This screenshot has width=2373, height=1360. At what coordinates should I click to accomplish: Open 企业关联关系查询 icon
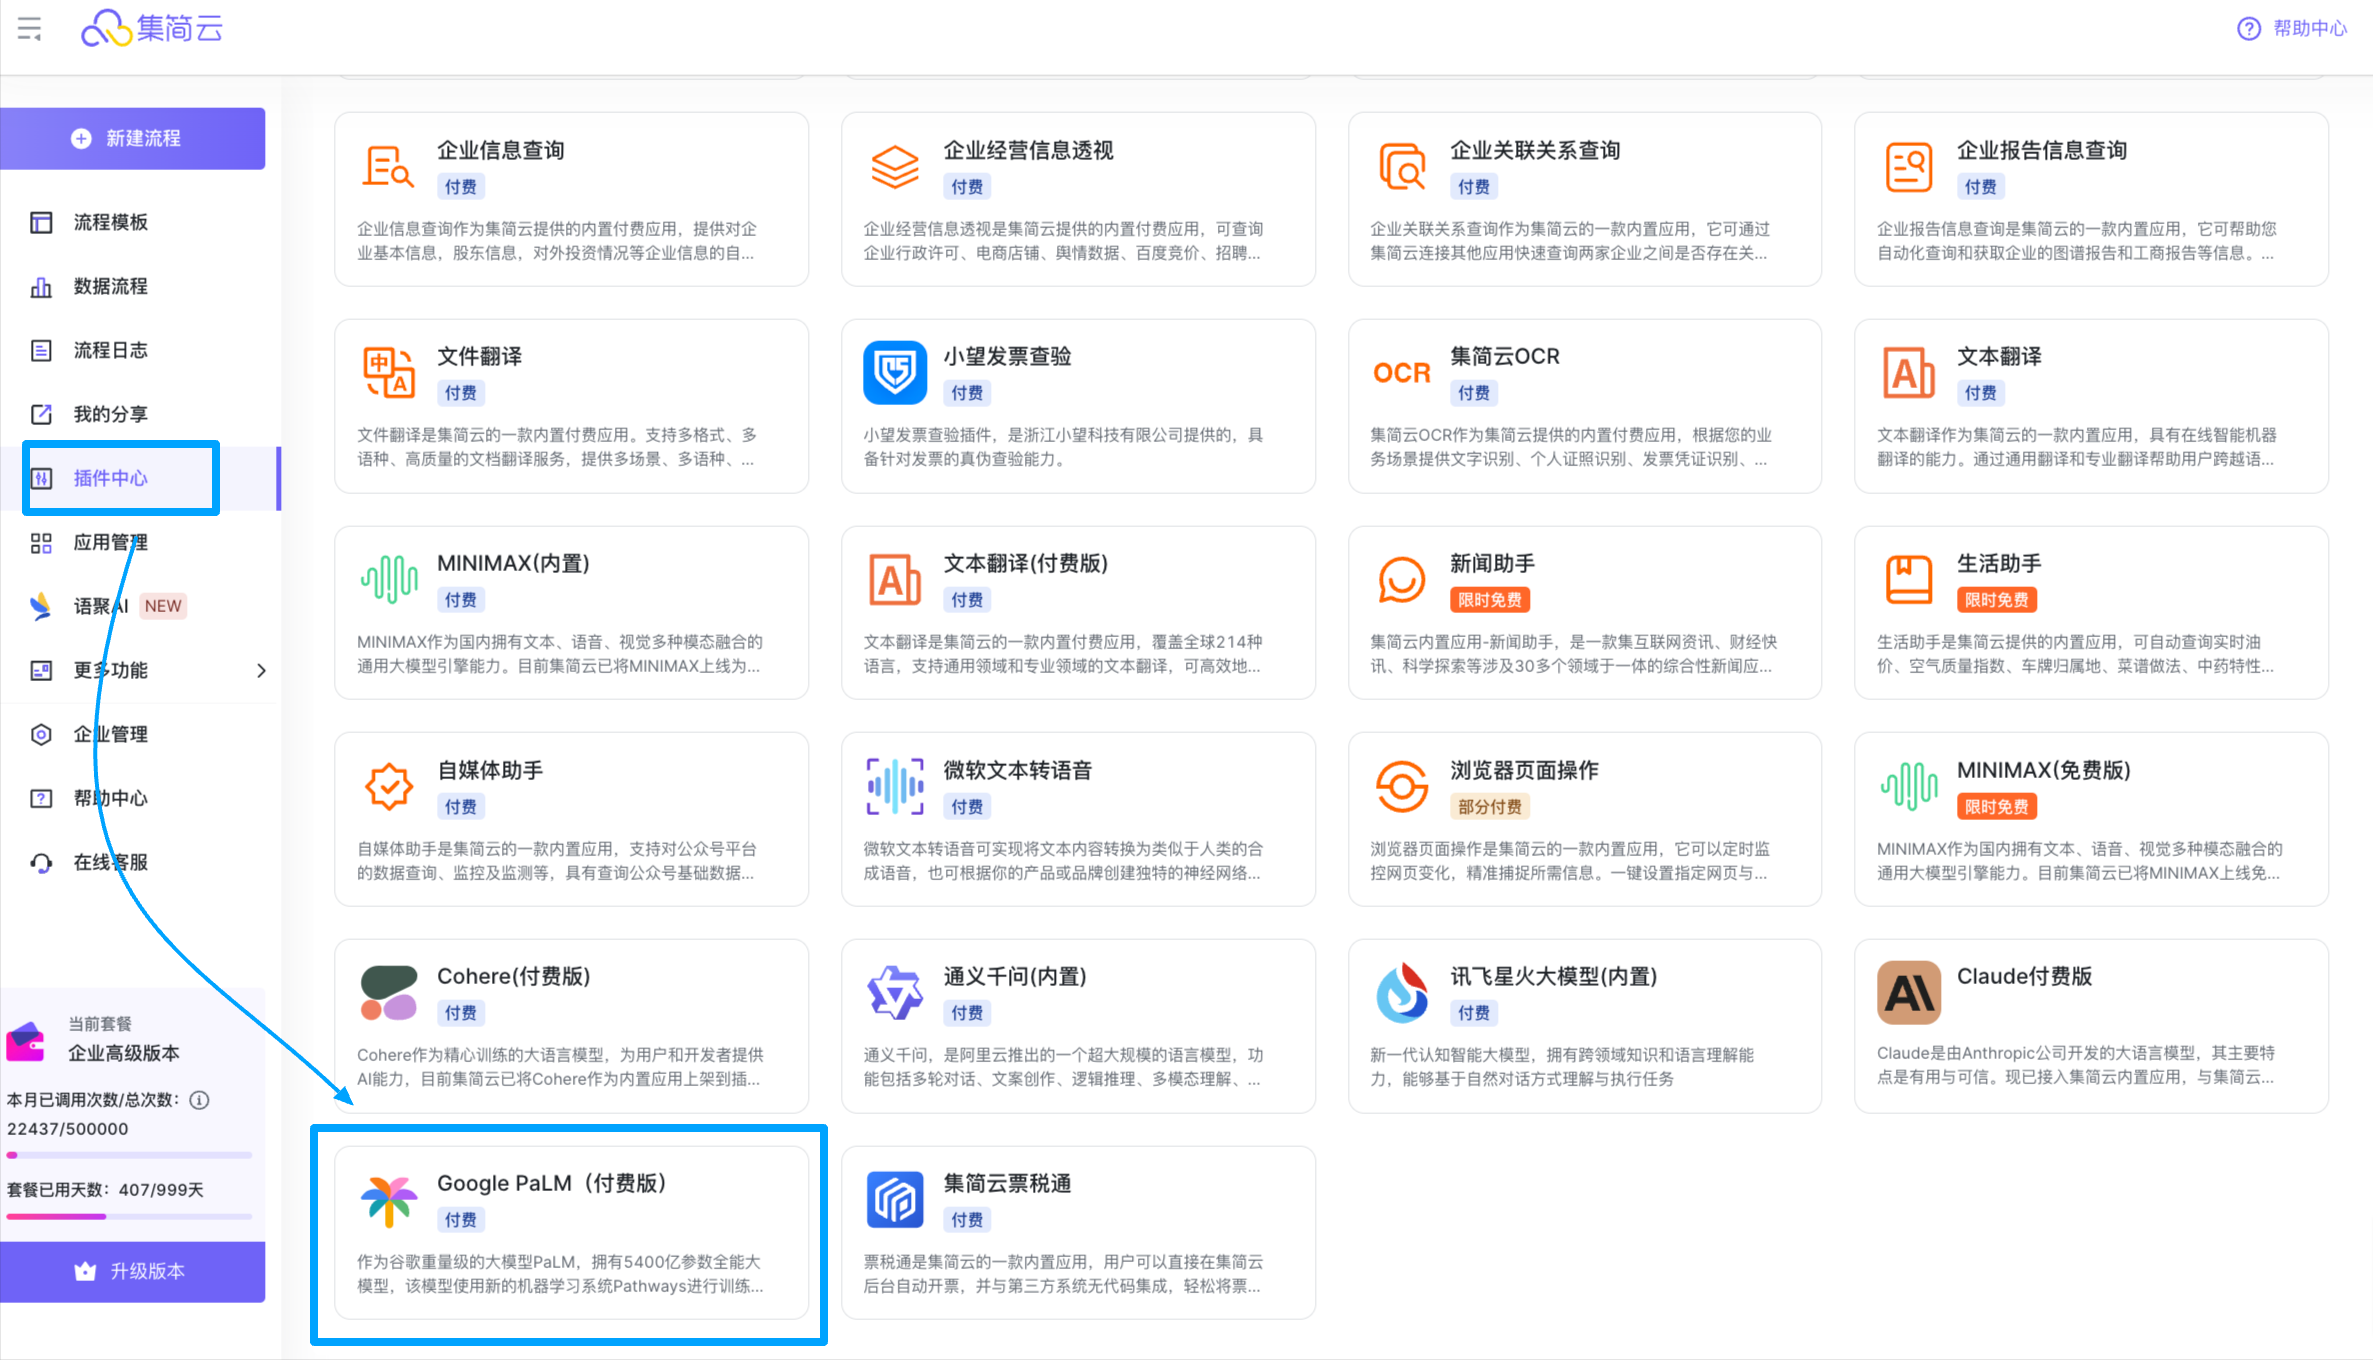(x=1402, y=167)
